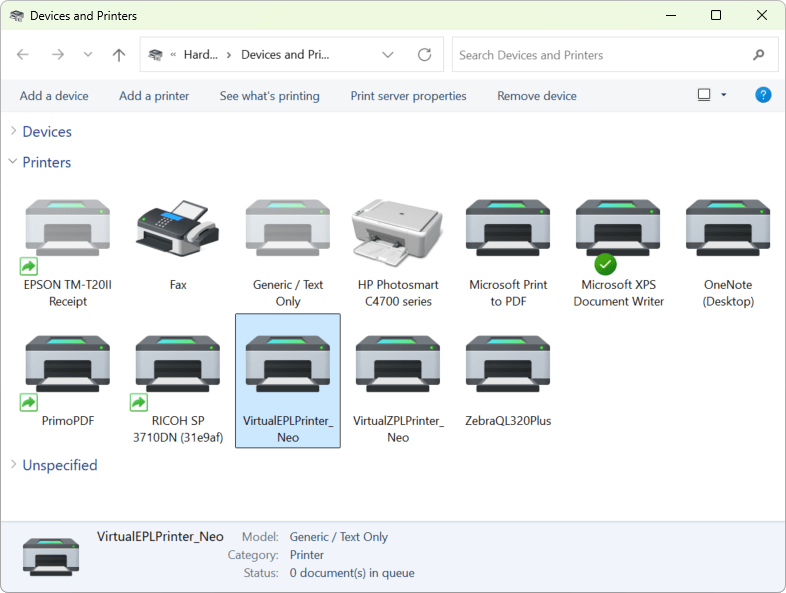Viewport: 786px width, 593px height.
Task: Click the Printers group heading
Action: click(x=47, y=162)
